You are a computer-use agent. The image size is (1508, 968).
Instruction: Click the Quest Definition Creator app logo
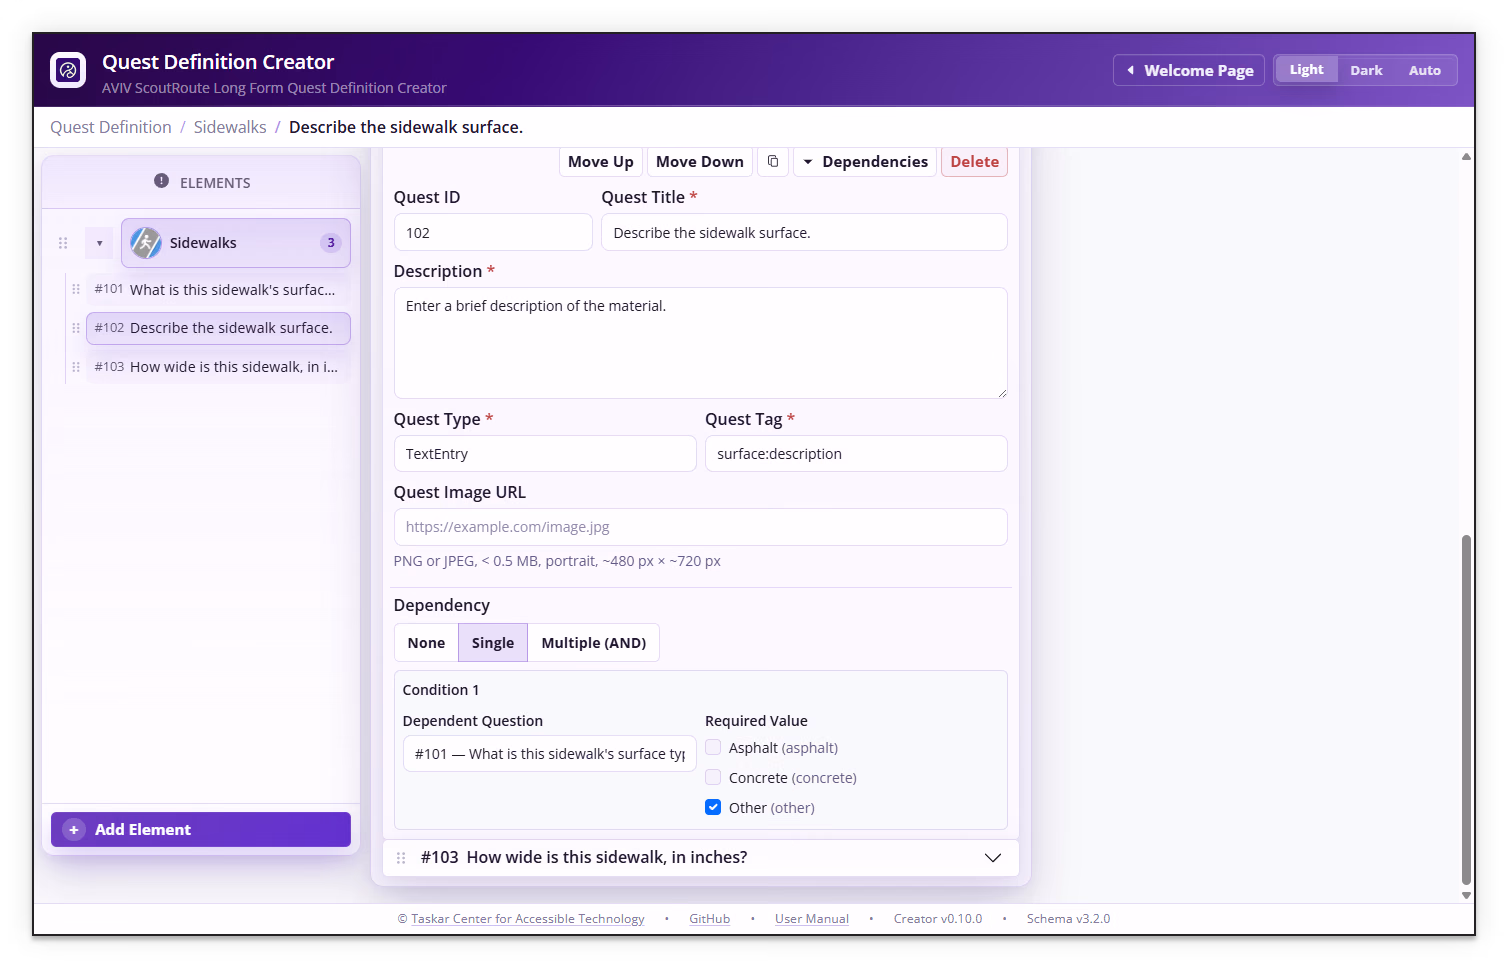click(68, 70)
